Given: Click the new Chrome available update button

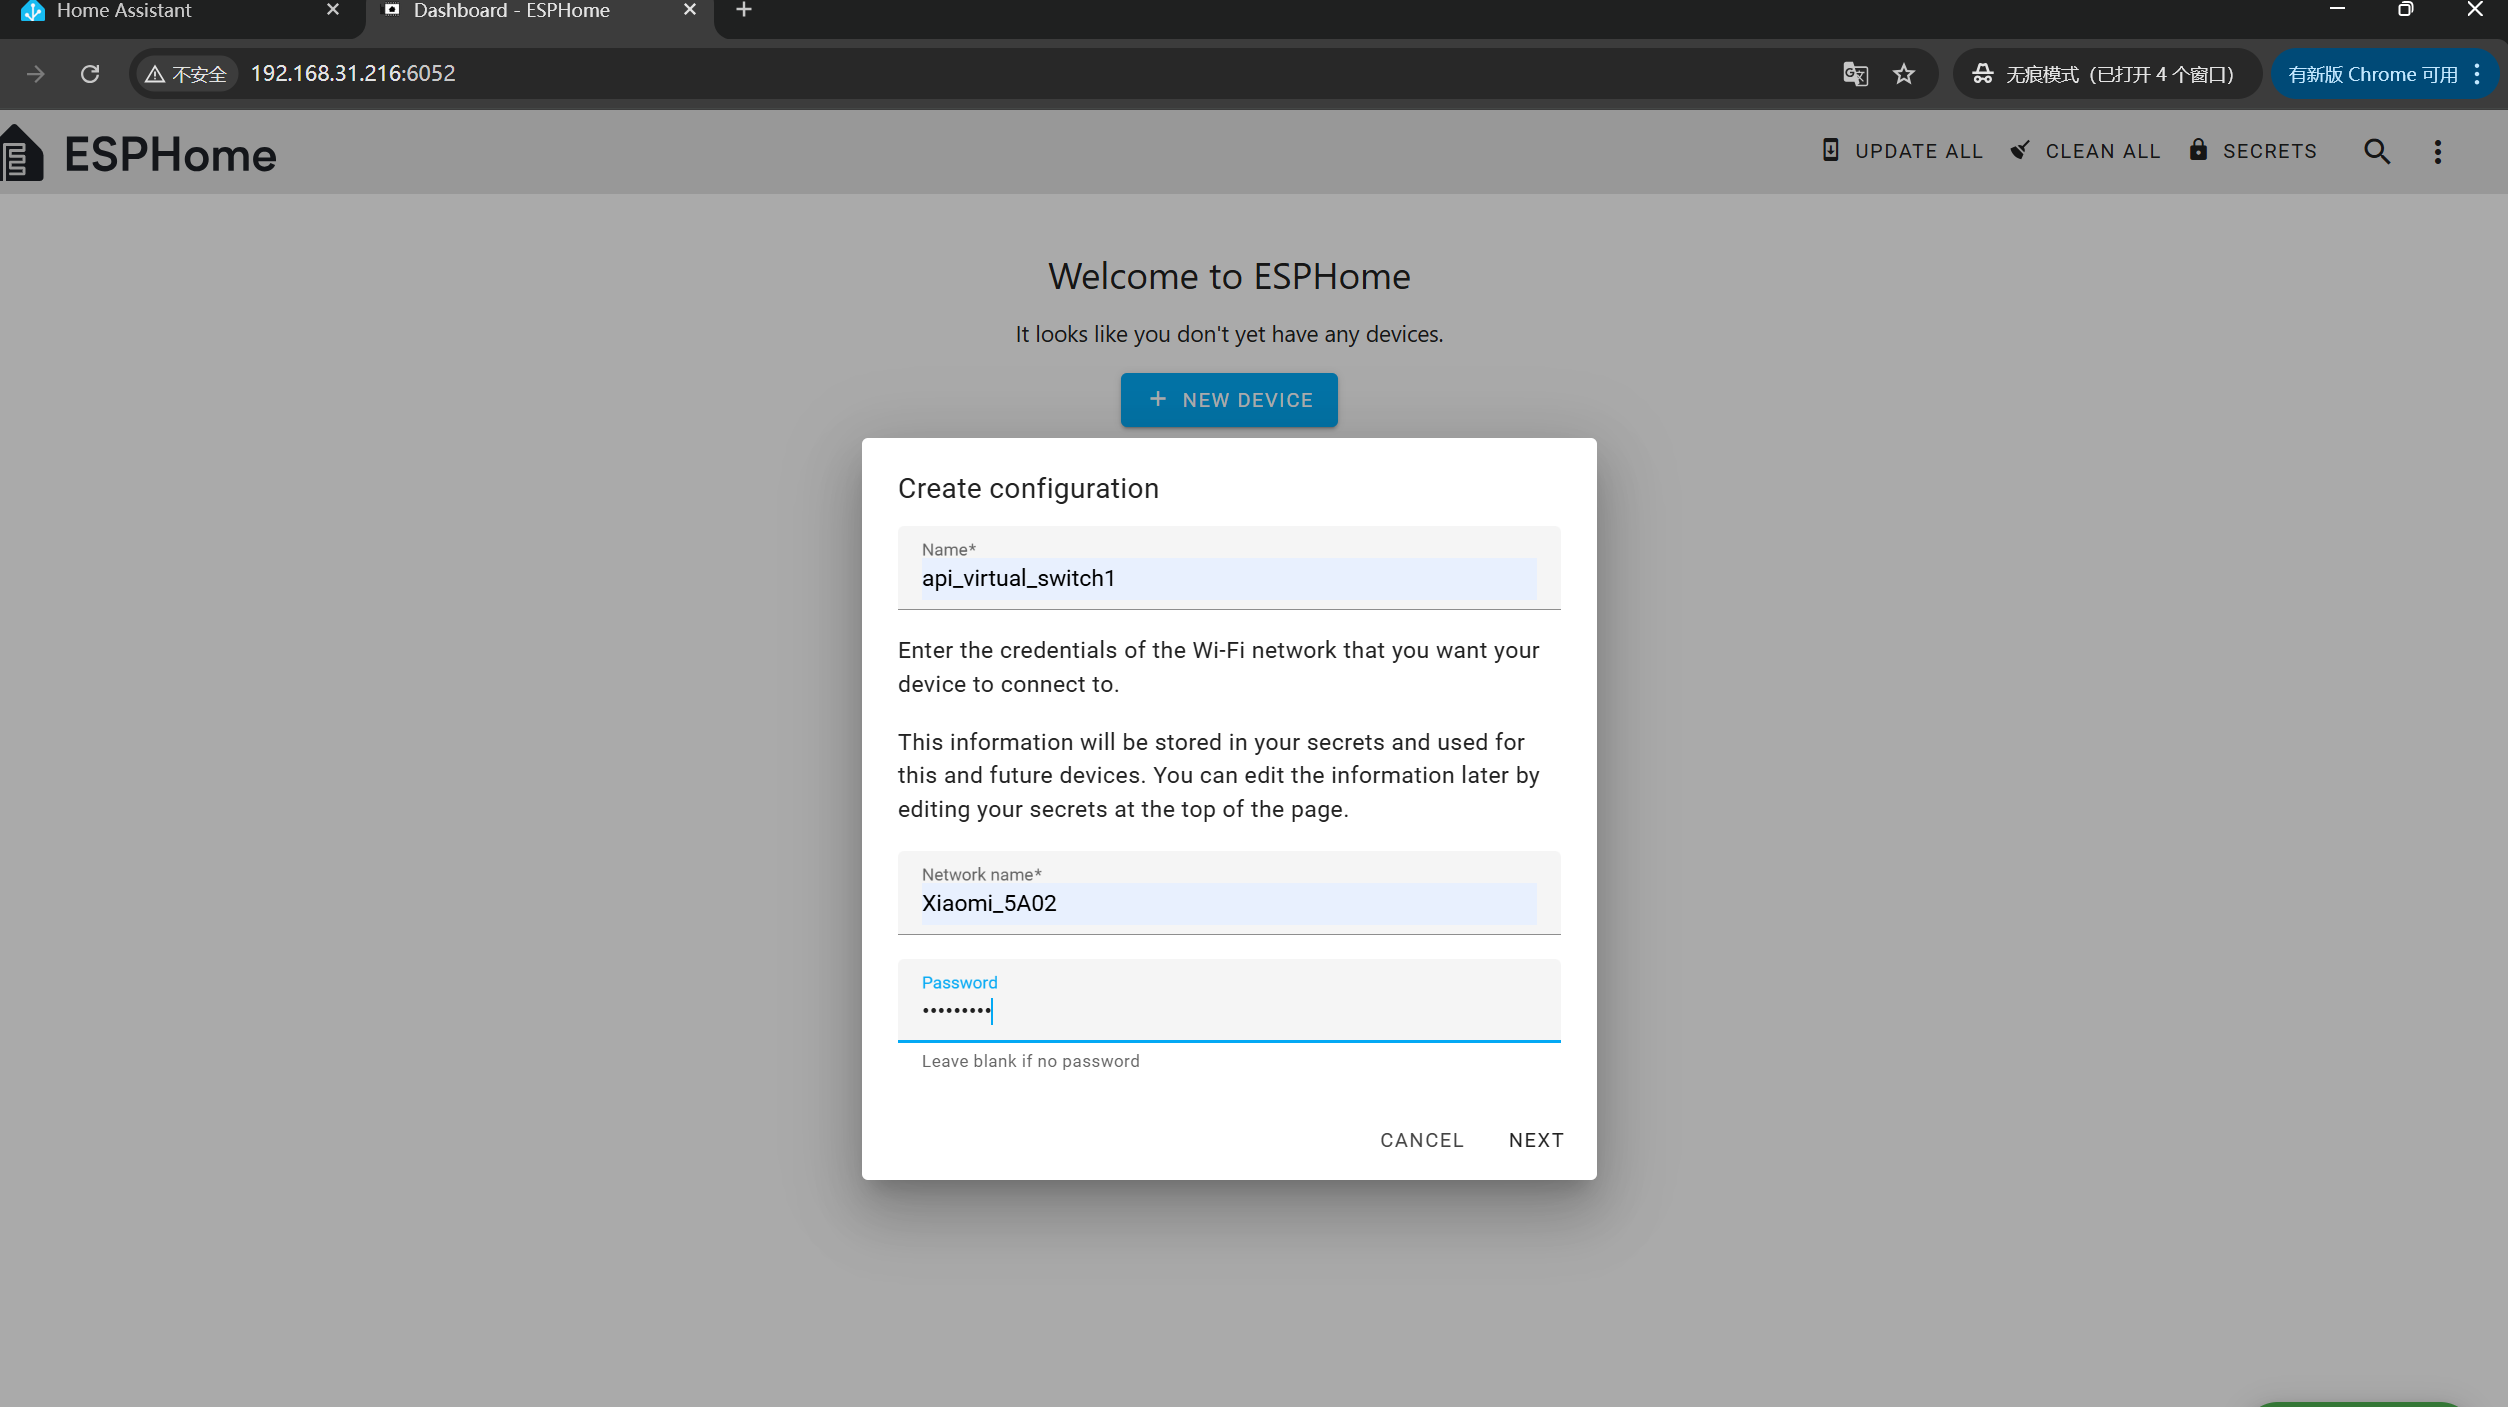Looking at the screenshot, I should tap(2371, 74).
